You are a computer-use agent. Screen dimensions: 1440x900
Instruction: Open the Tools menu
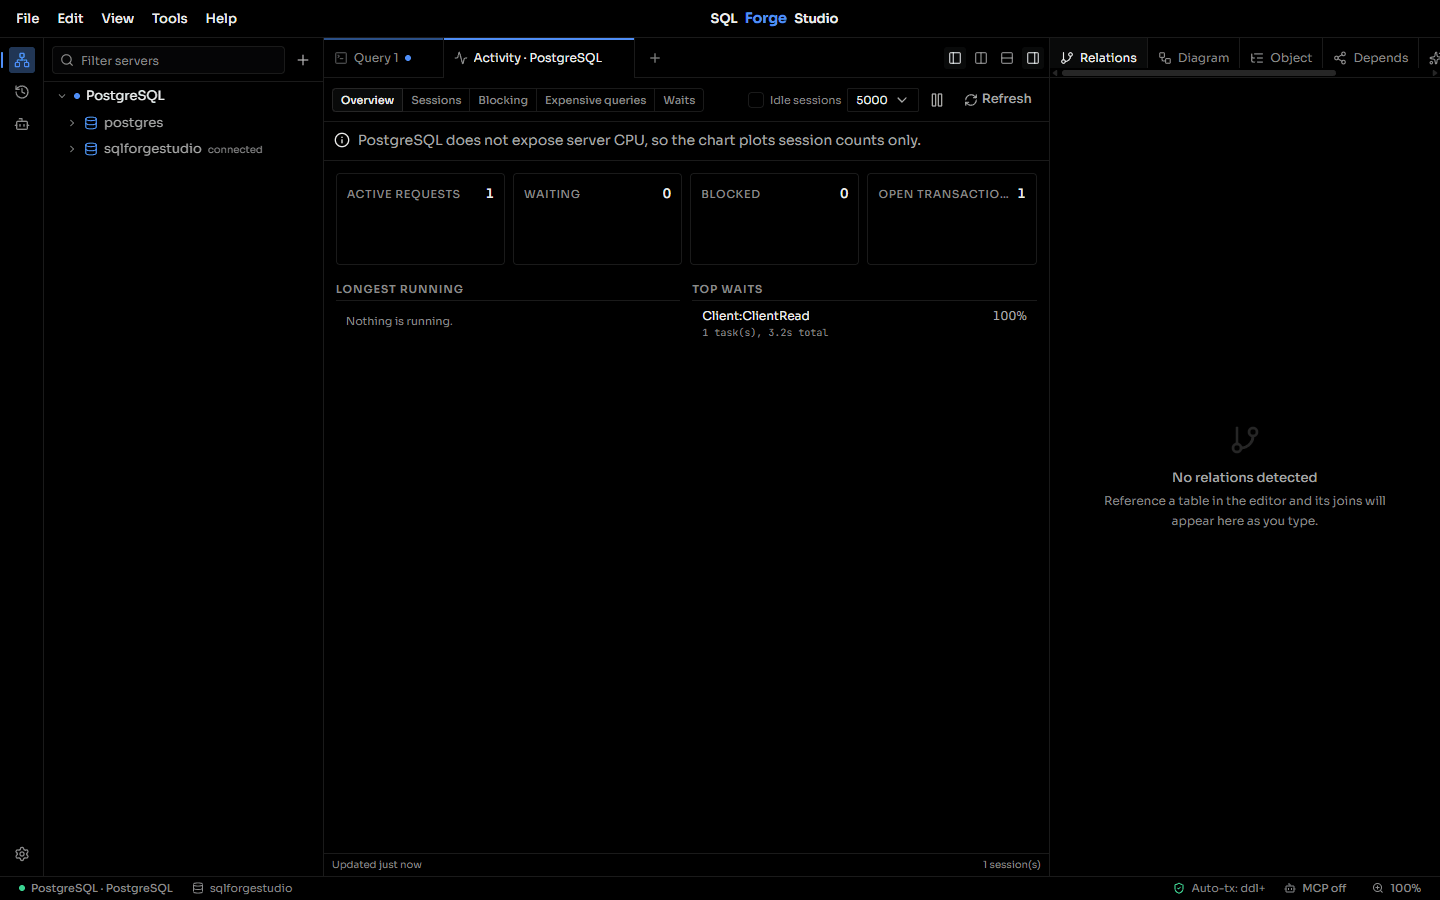click(170, 18)
